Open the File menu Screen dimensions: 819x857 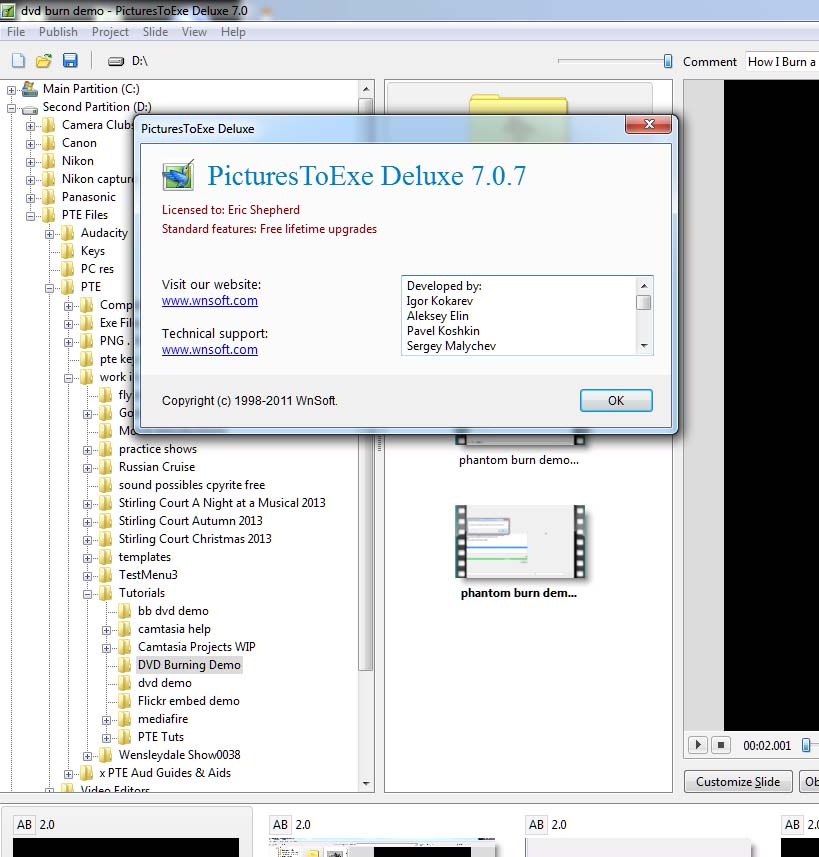point(16,32)
